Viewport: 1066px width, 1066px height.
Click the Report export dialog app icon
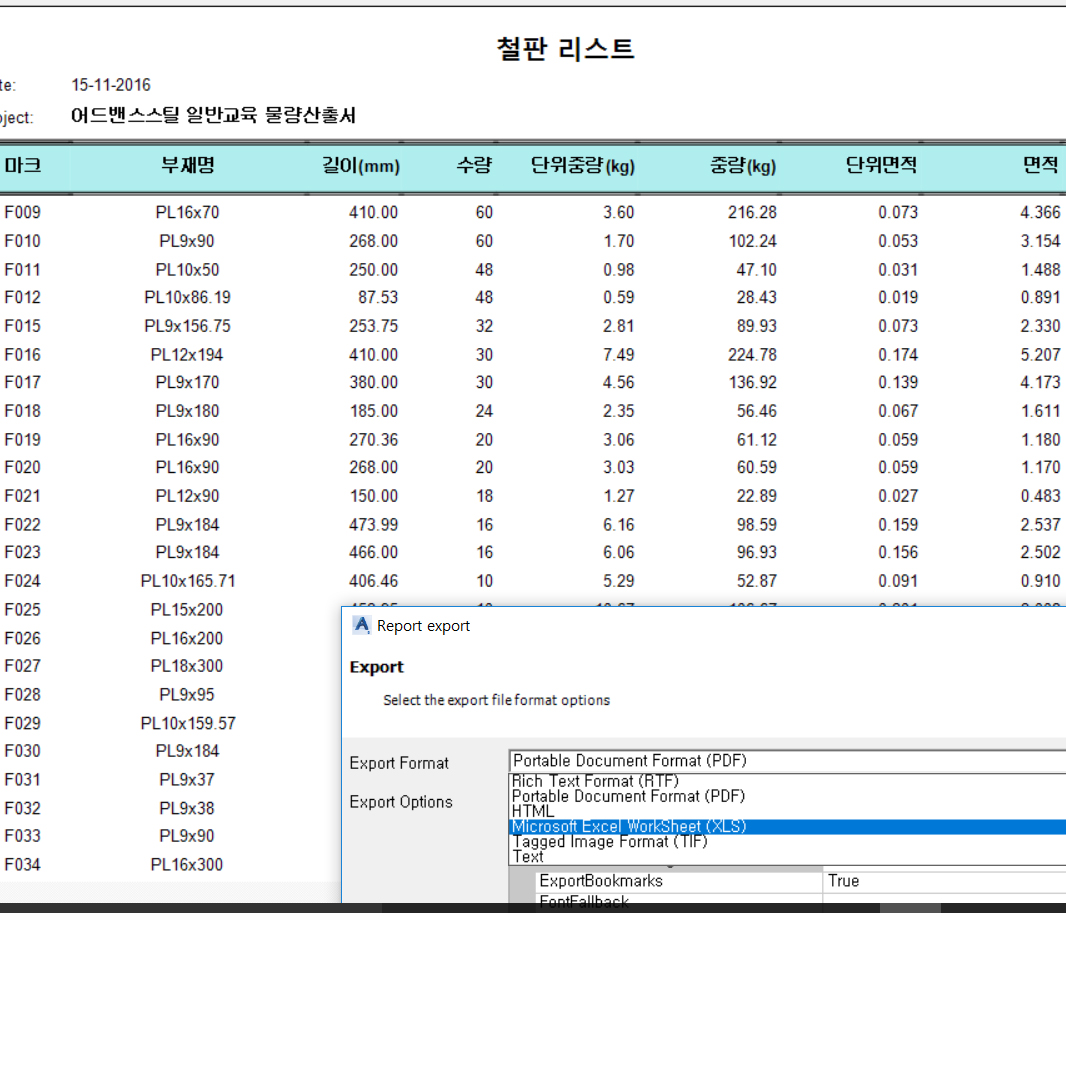click(362, 625)
